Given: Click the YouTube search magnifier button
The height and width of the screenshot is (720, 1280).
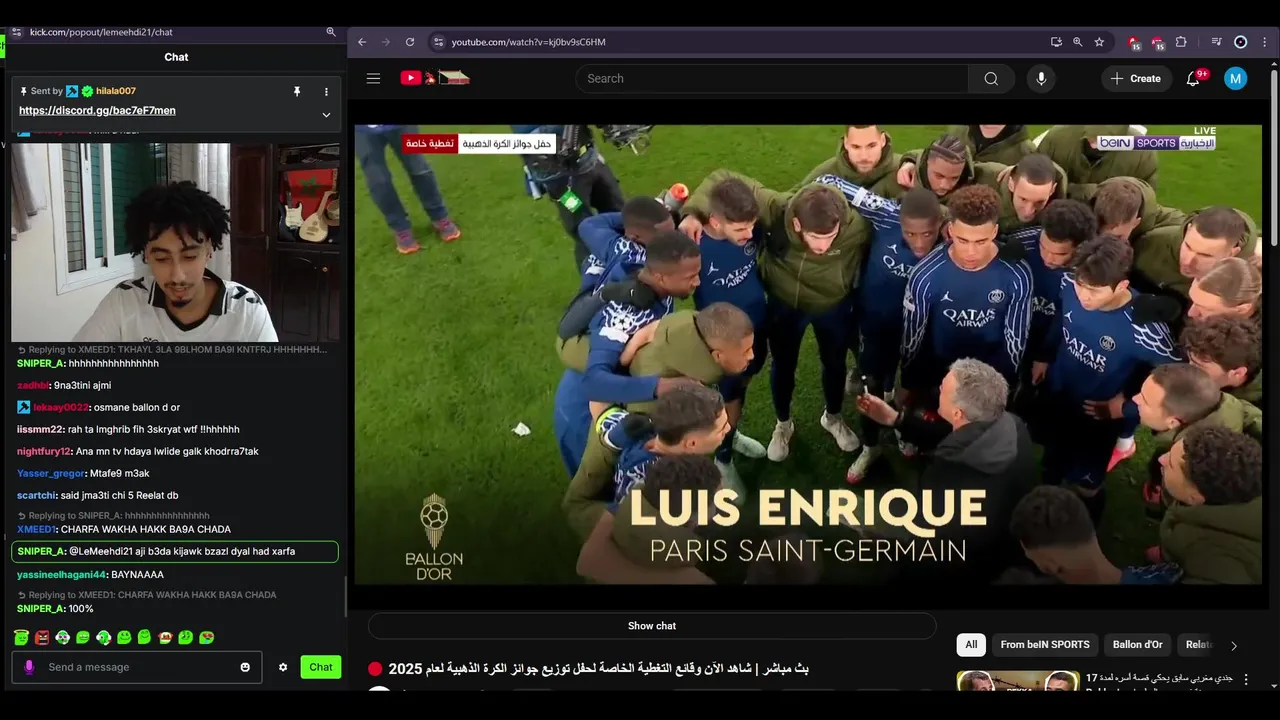Looking at the screenshot, I should (x=991, y=78).
